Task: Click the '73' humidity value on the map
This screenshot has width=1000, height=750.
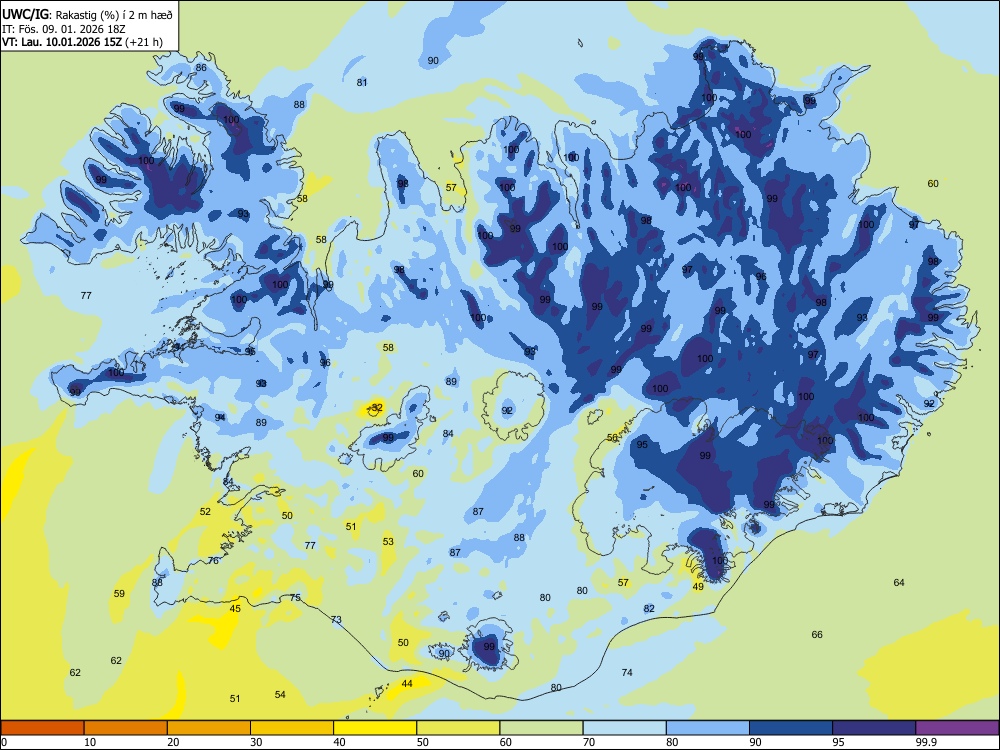Action: [x=336, y=619]
